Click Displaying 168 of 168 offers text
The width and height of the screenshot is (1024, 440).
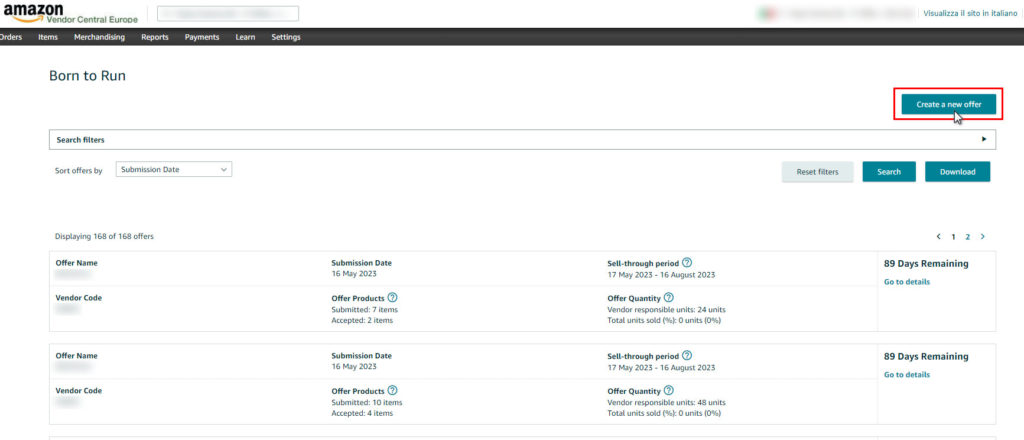tap(104, 236)
